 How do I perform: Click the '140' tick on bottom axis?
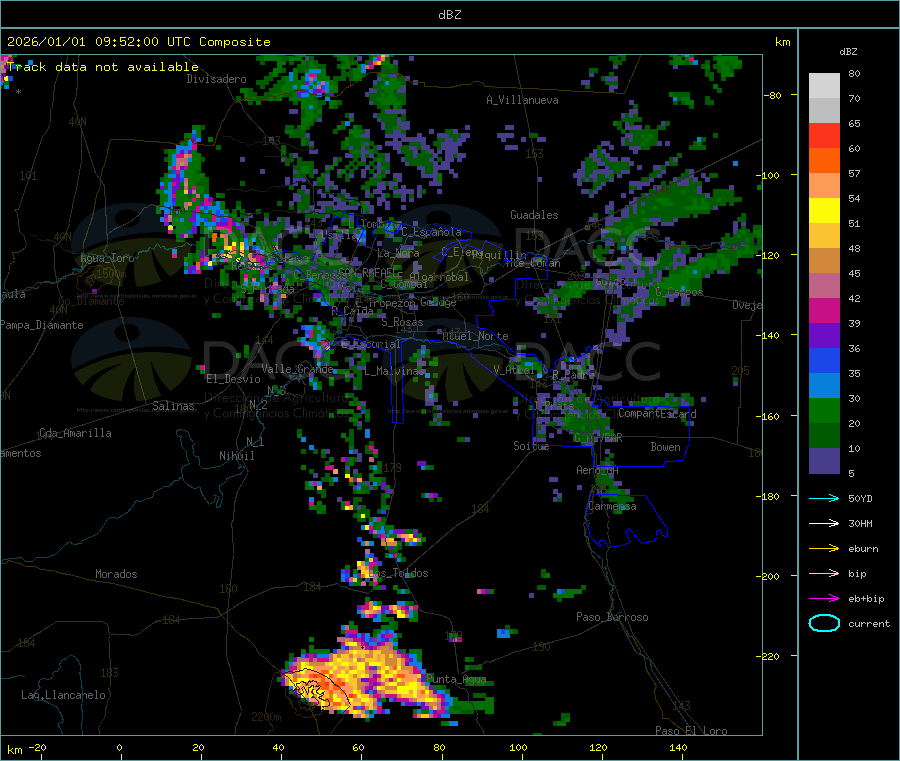coord(678,747)
